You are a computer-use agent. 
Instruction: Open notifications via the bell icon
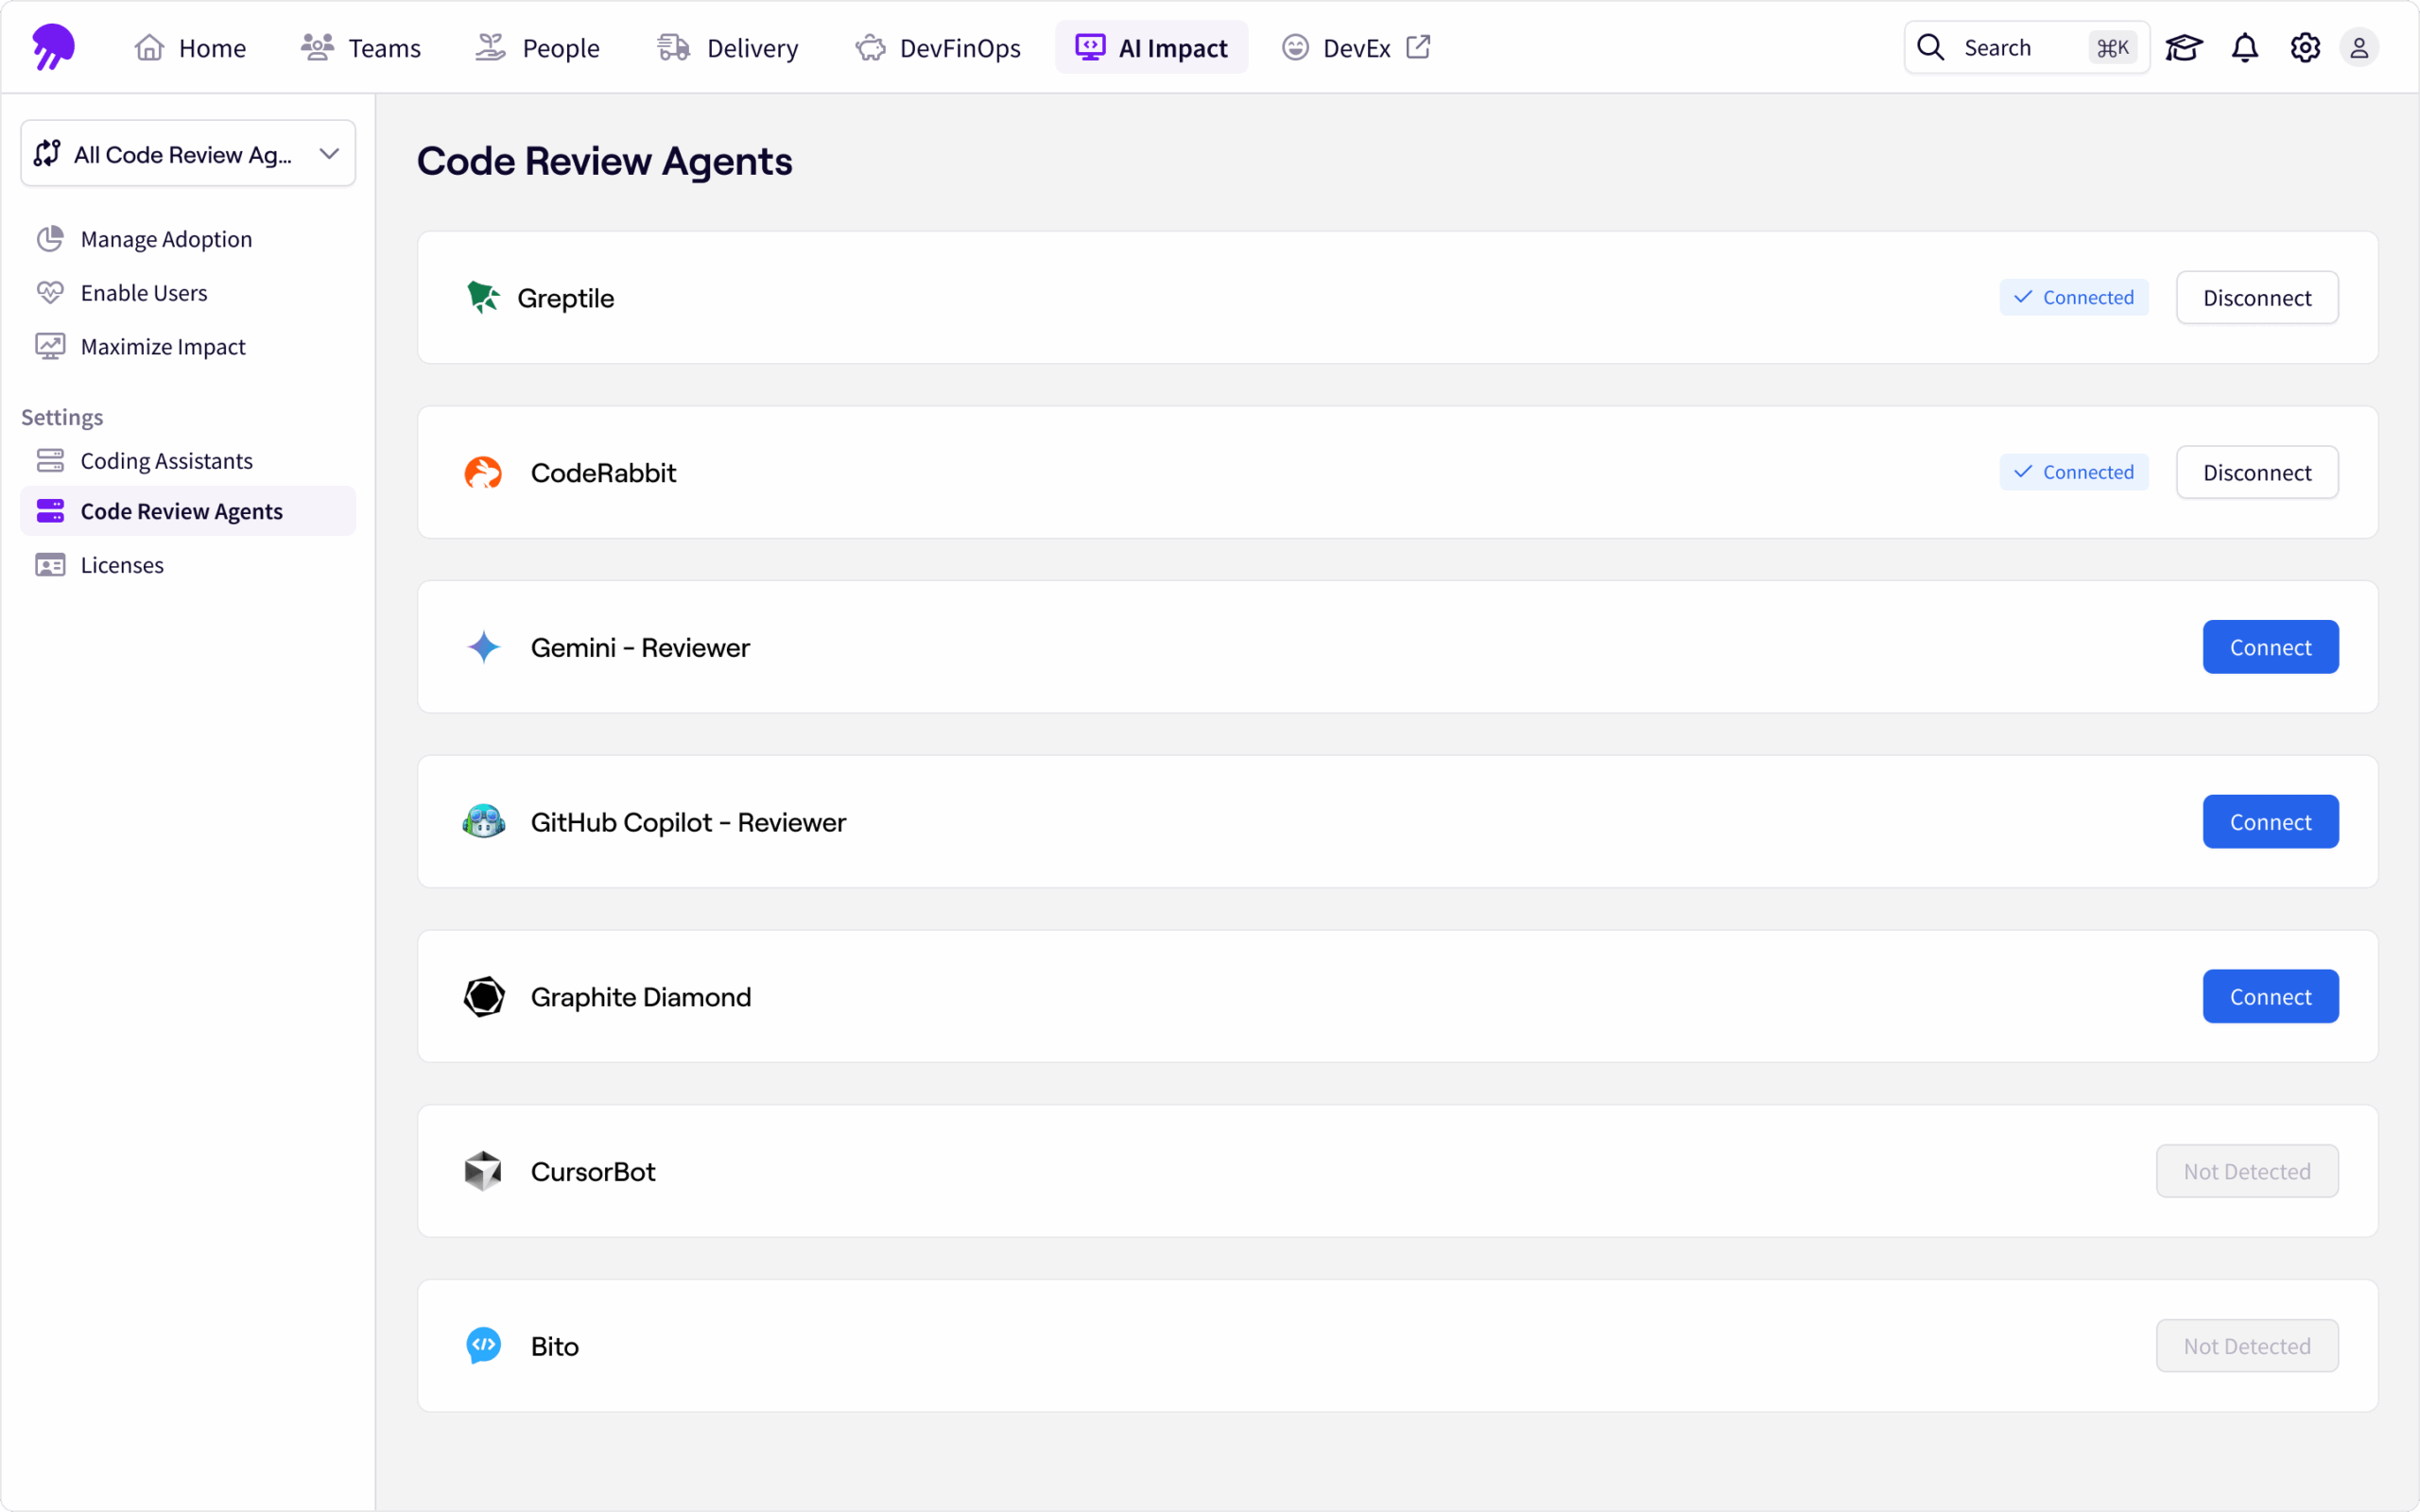click(x=2244, y=47)
